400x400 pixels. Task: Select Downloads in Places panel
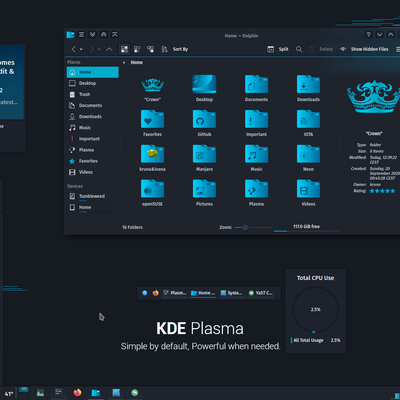tap(92, 117)
